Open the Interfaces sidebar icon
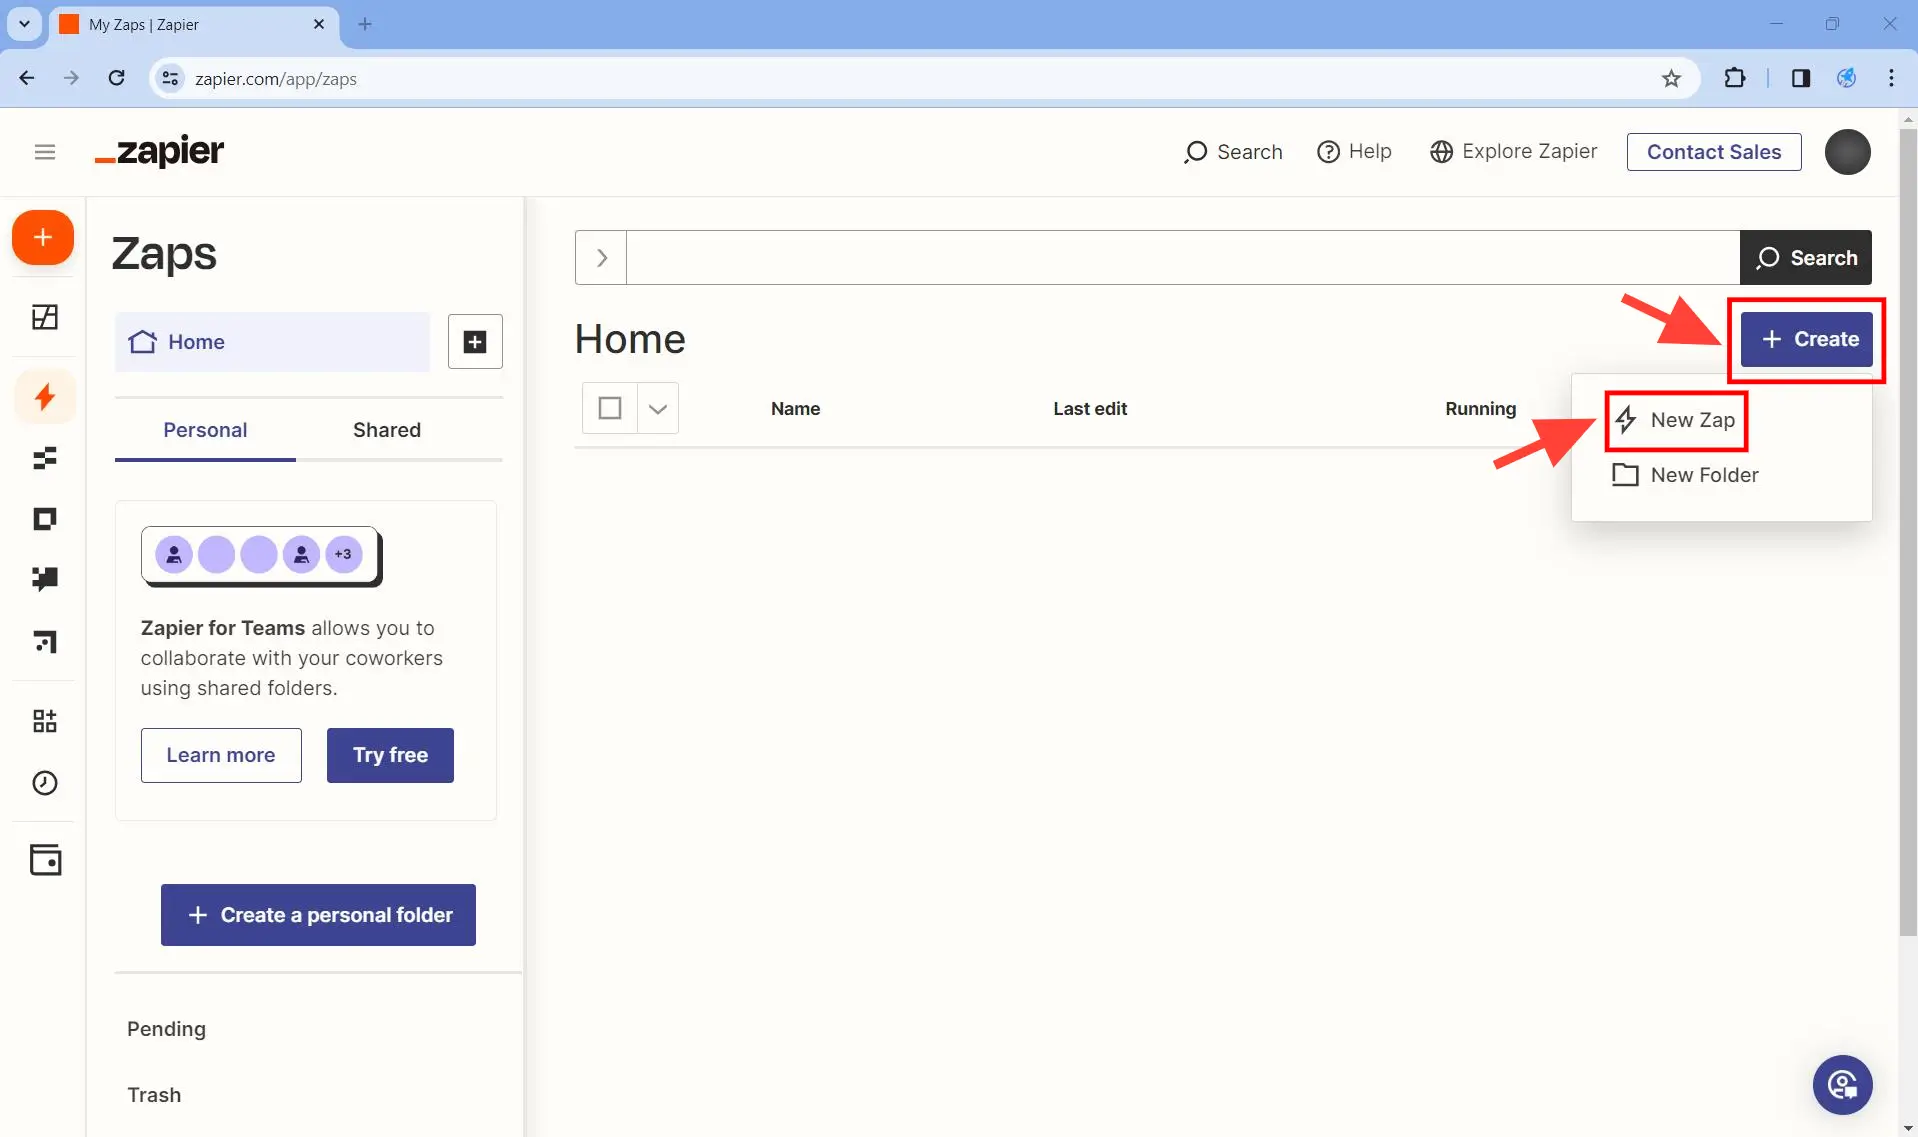Screen dimensions: 1918x1137 point(45,519)
